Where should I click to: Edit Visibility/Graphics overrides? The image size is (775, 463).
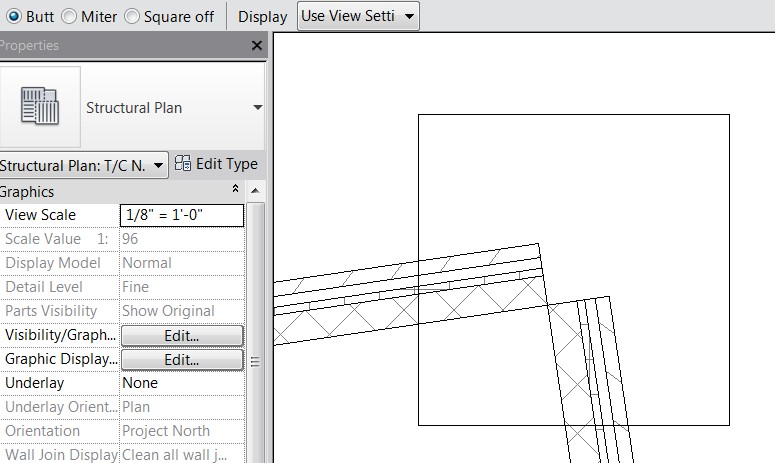181,335
